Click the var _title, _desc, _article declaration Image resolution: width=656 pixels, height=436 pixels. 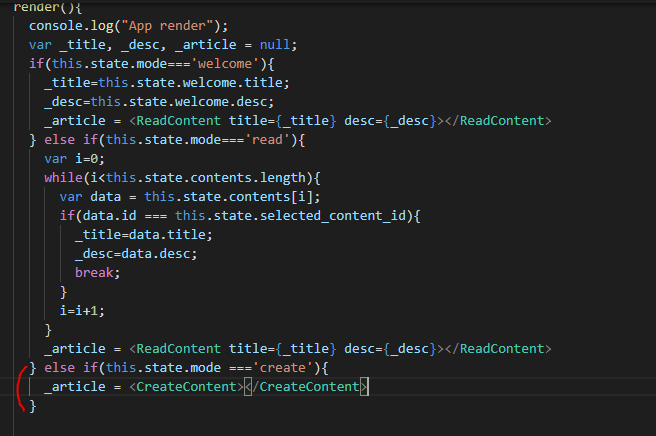tap(163, 45)
